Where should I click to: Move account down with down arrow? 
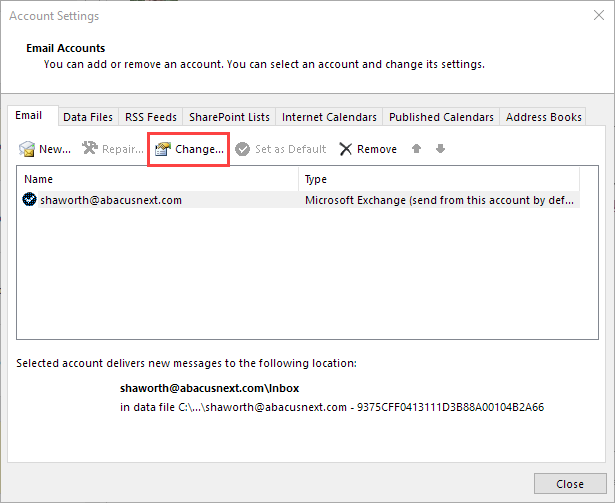pyautogui.click(x=440, y=149)
